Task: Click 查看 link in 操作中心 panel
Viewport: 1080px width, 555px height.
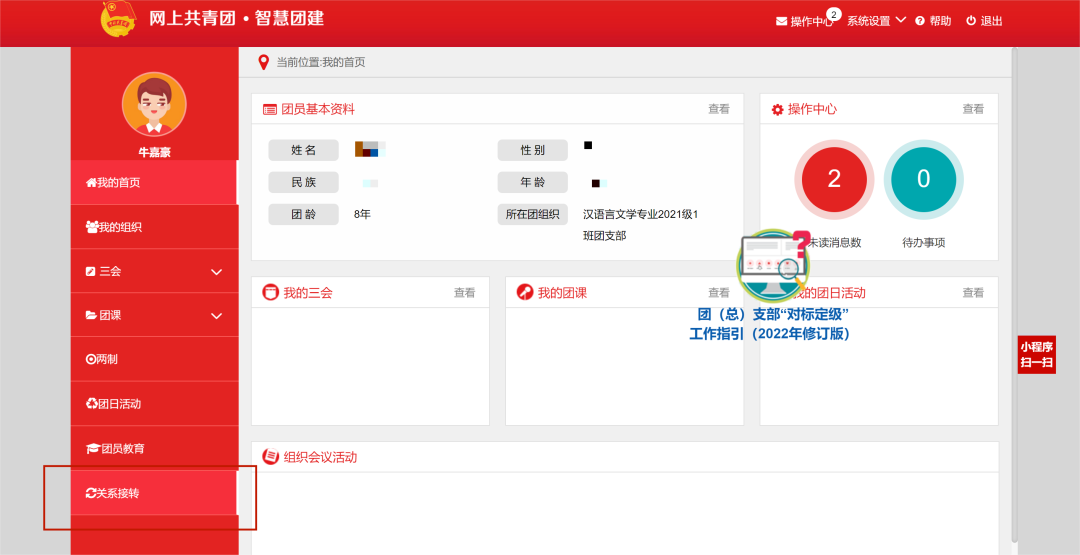Action: (x=973, y=109)
